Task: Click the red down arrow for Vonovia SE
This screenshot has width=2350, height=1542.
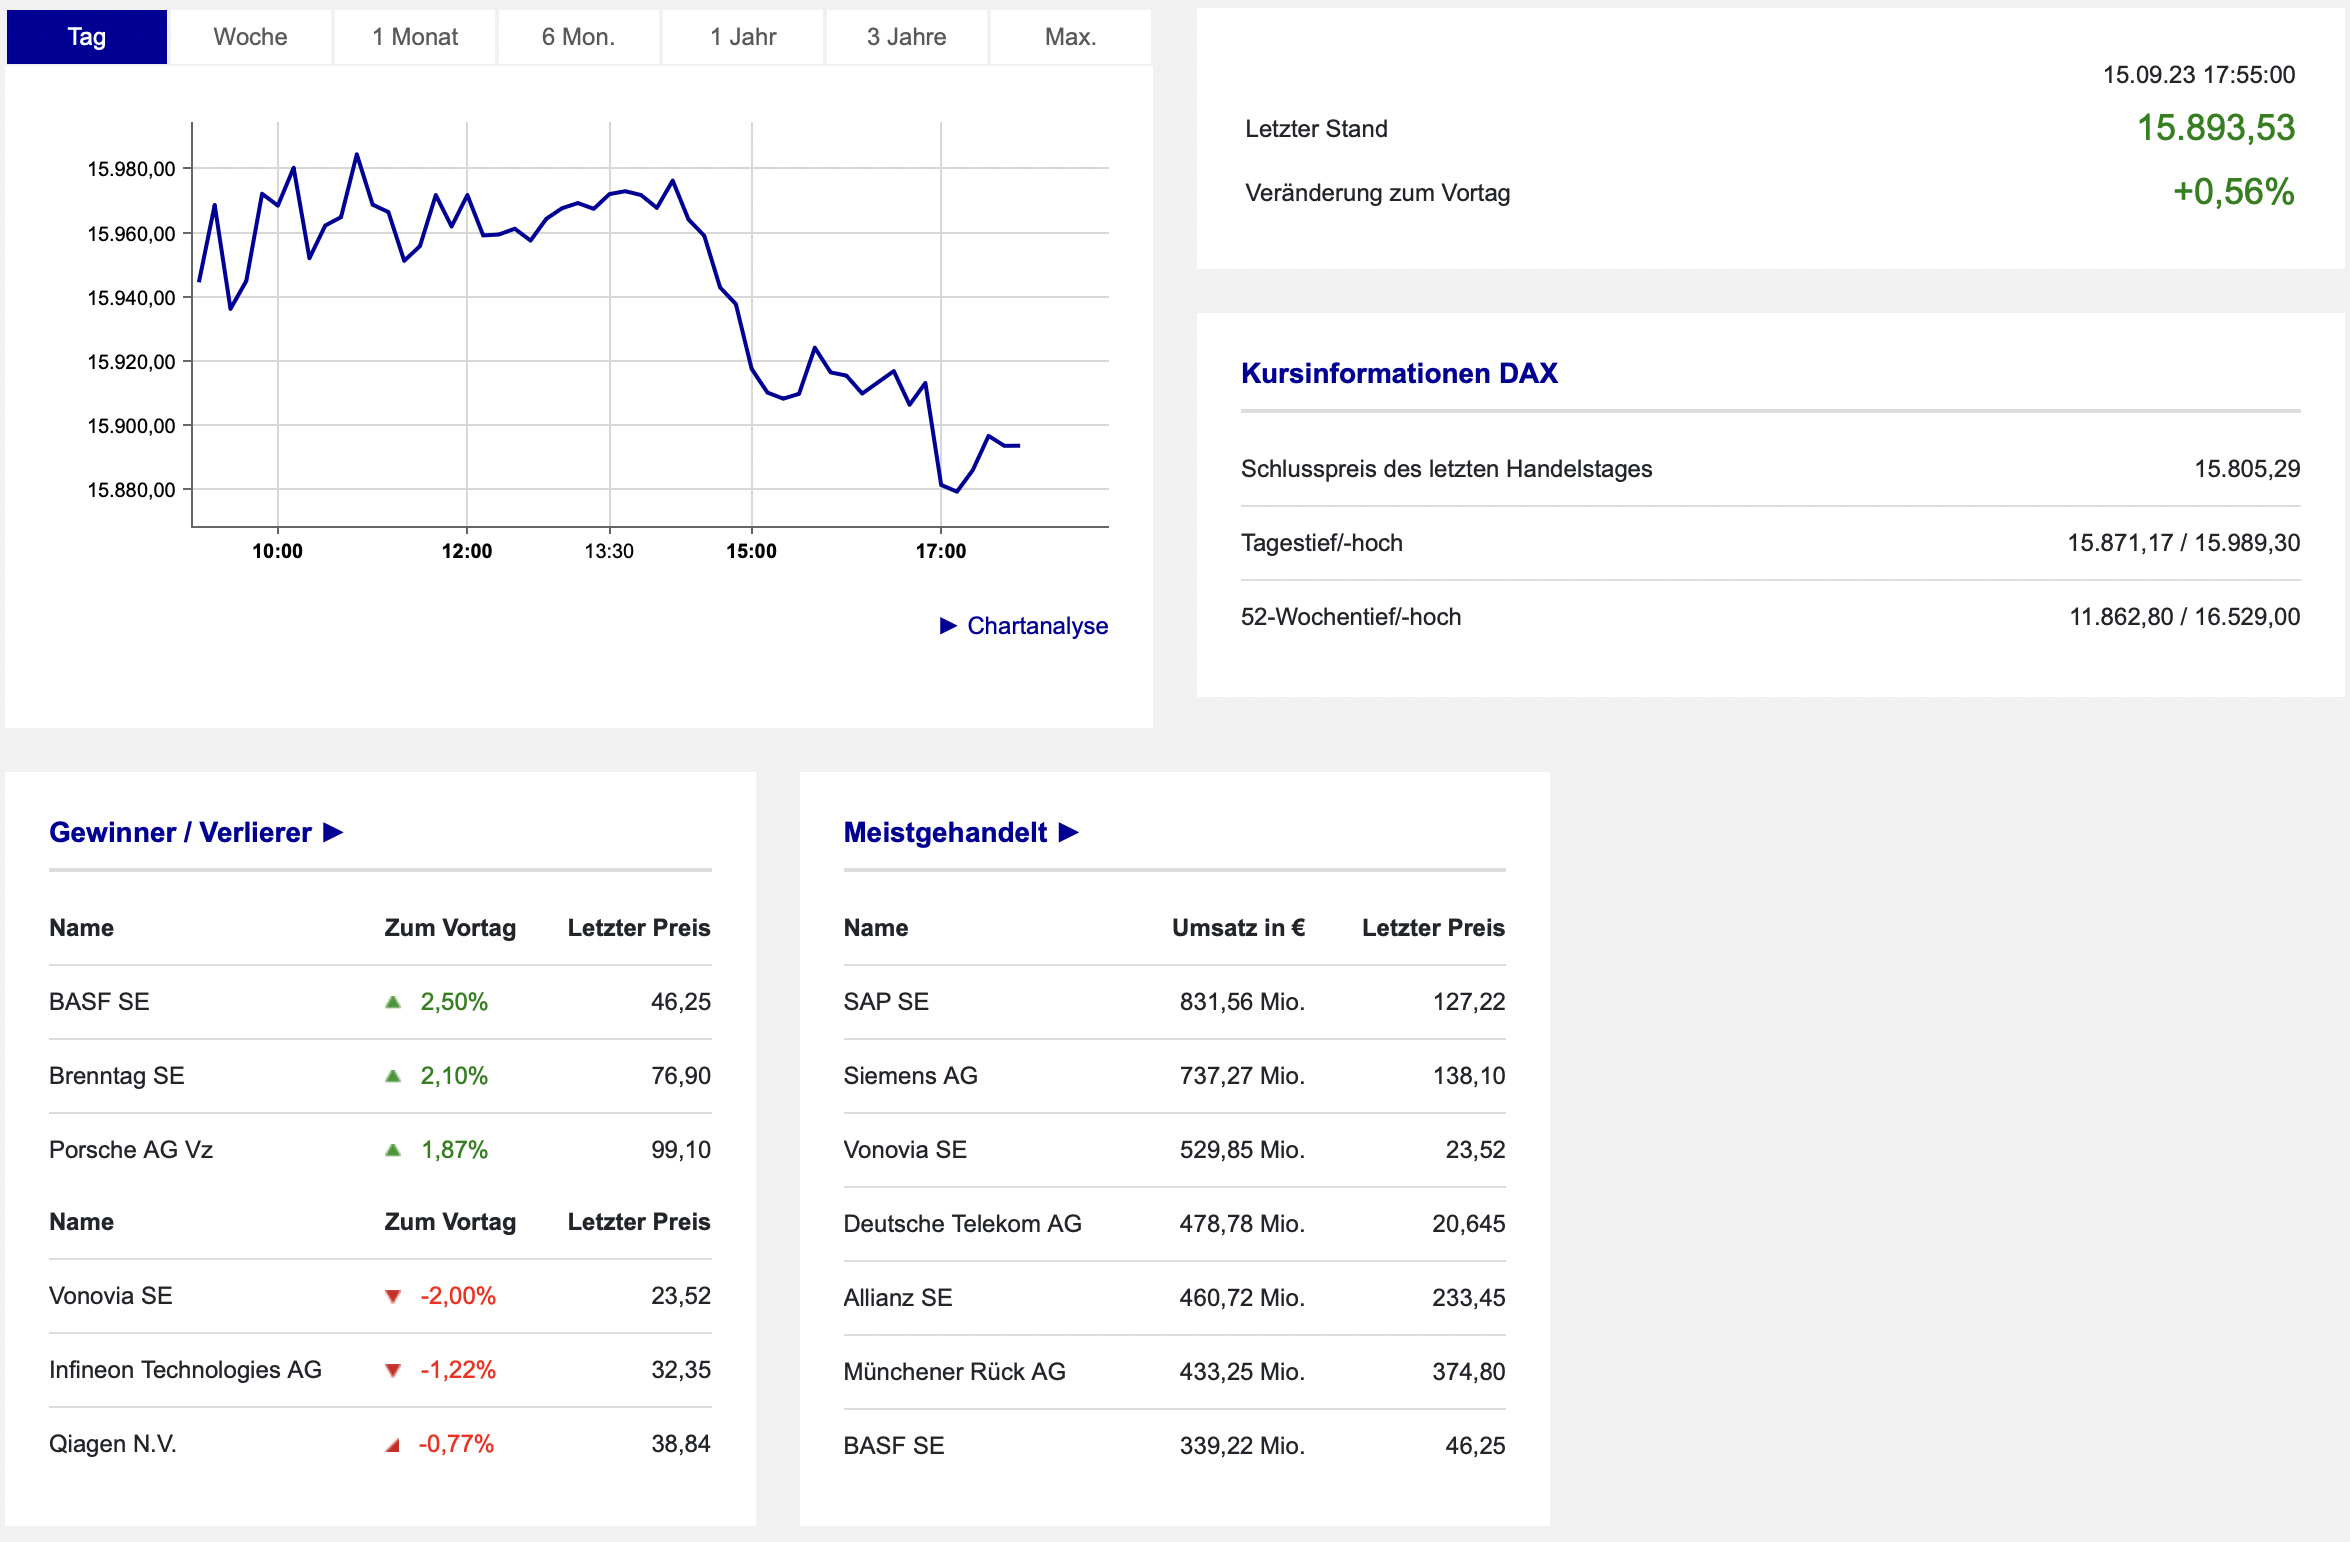Action: (x=393, y=1296)
